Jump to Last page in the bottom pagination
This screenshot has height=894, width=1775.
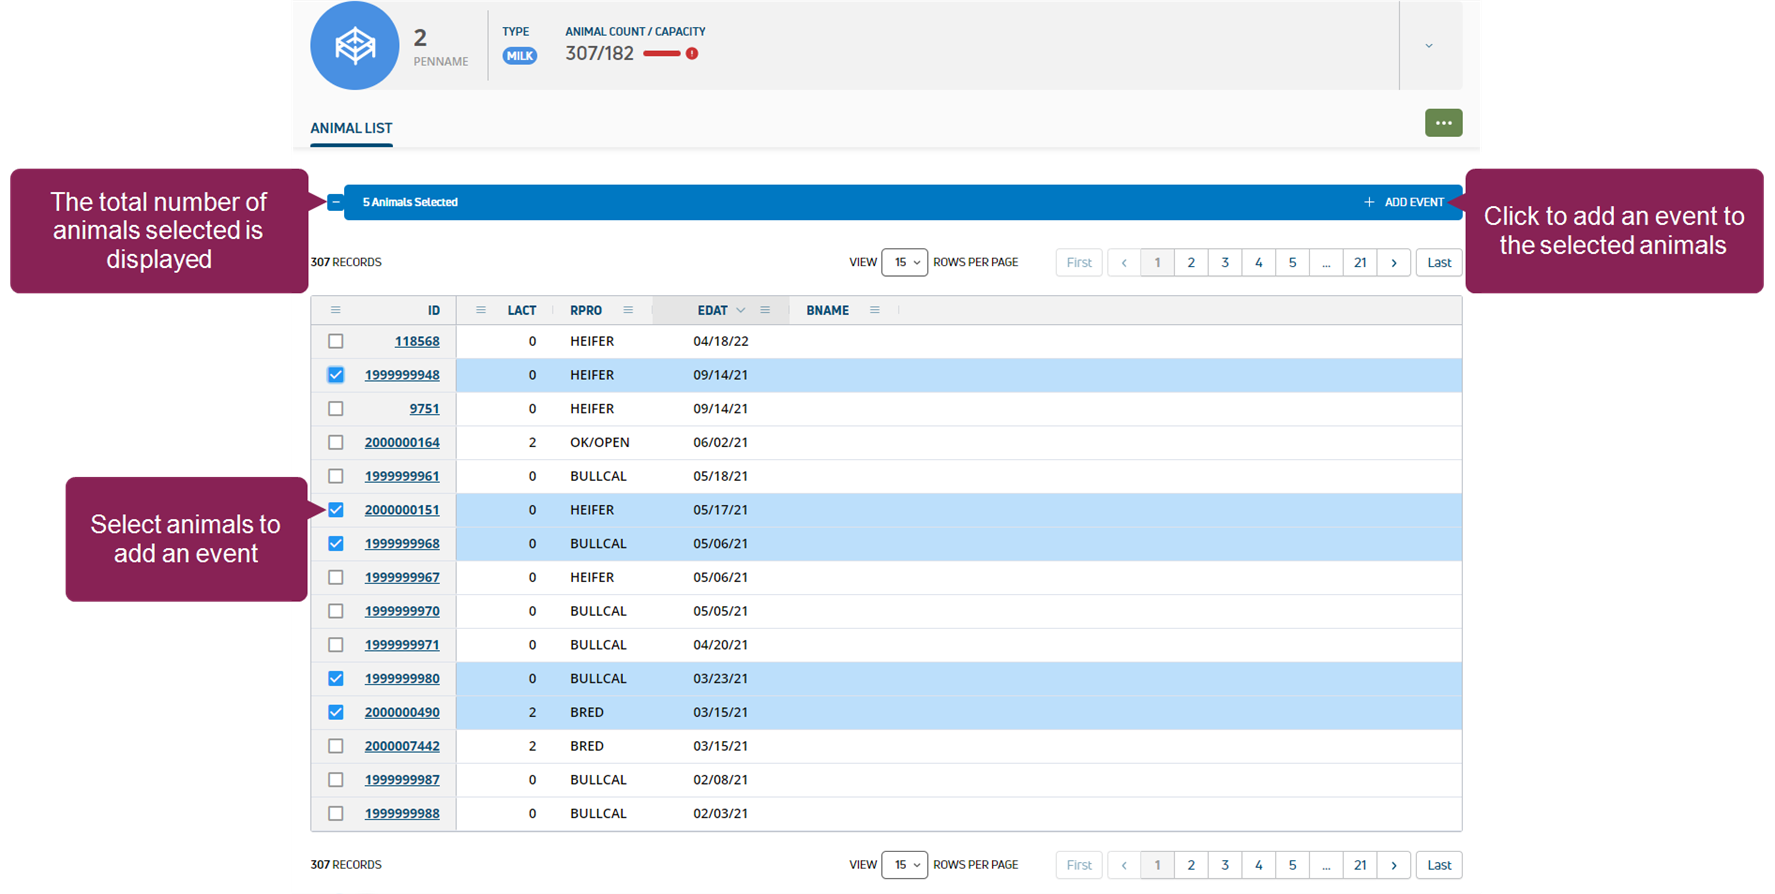click(1439, 865)
